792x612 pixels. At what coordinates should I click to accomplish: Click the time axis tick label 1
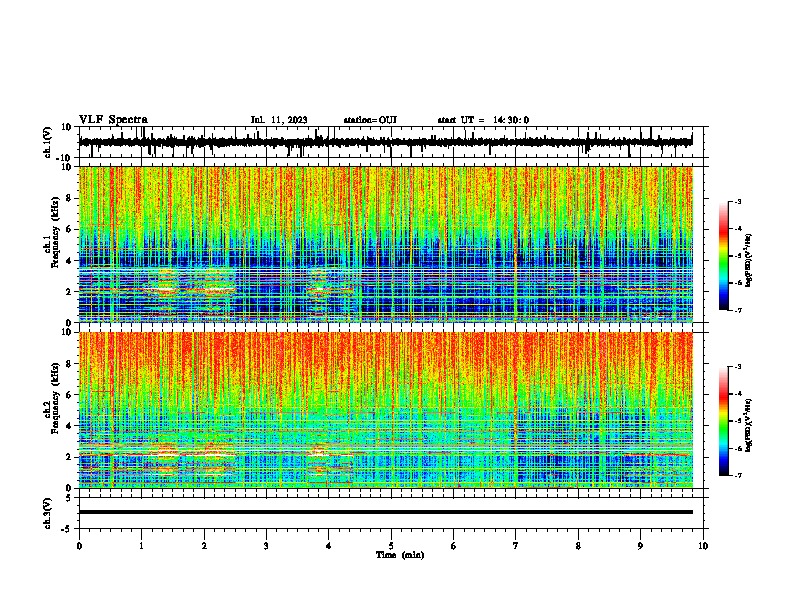click(141, 546)
